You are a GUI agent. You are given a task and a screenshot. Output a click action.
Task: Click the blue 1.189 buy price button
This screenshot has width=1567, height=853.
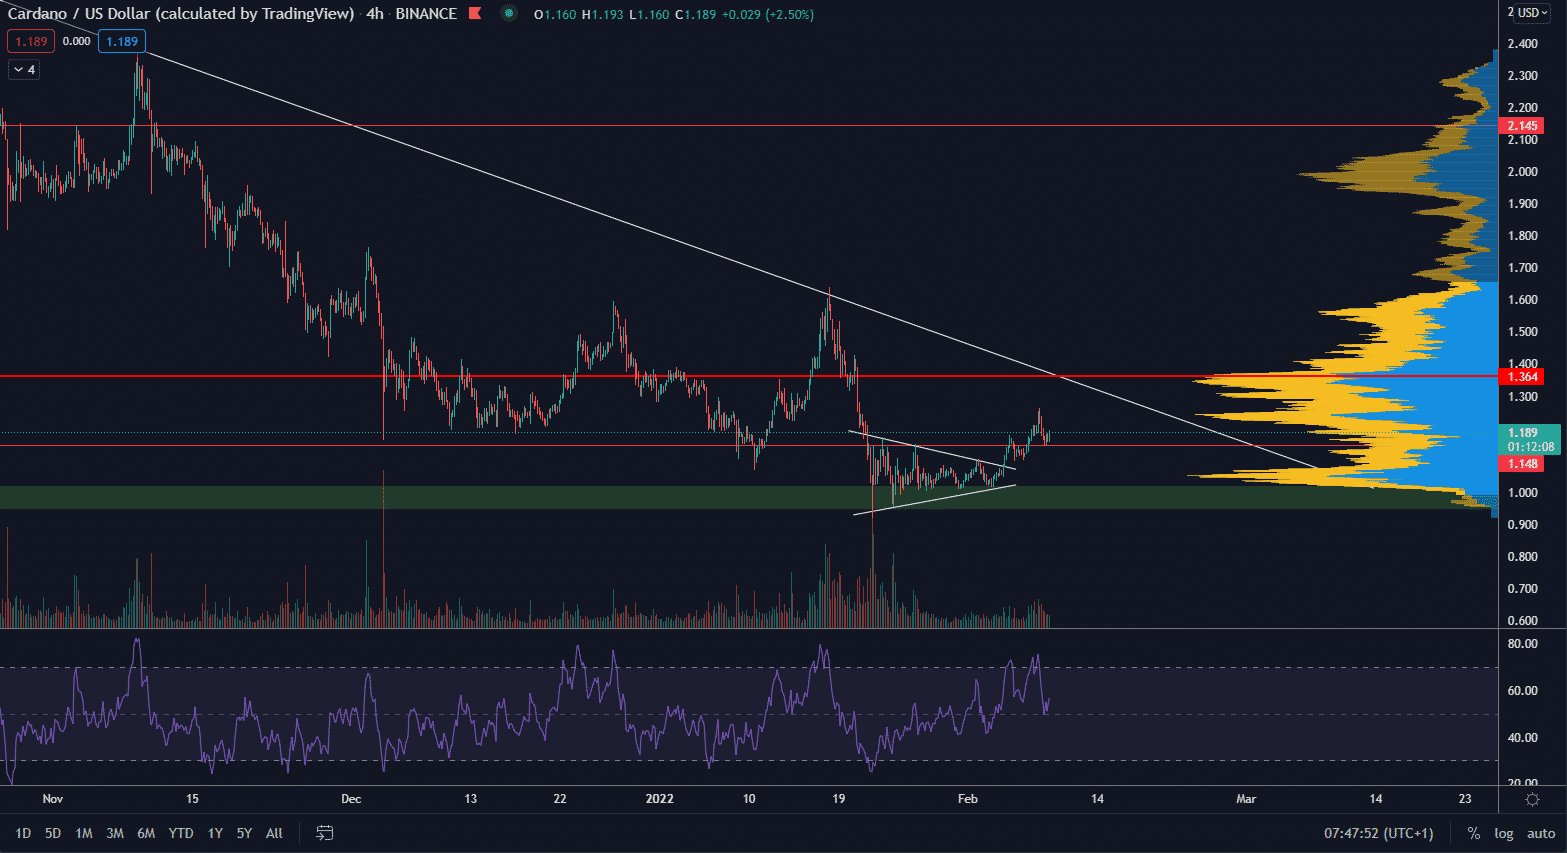click(122, 42)
